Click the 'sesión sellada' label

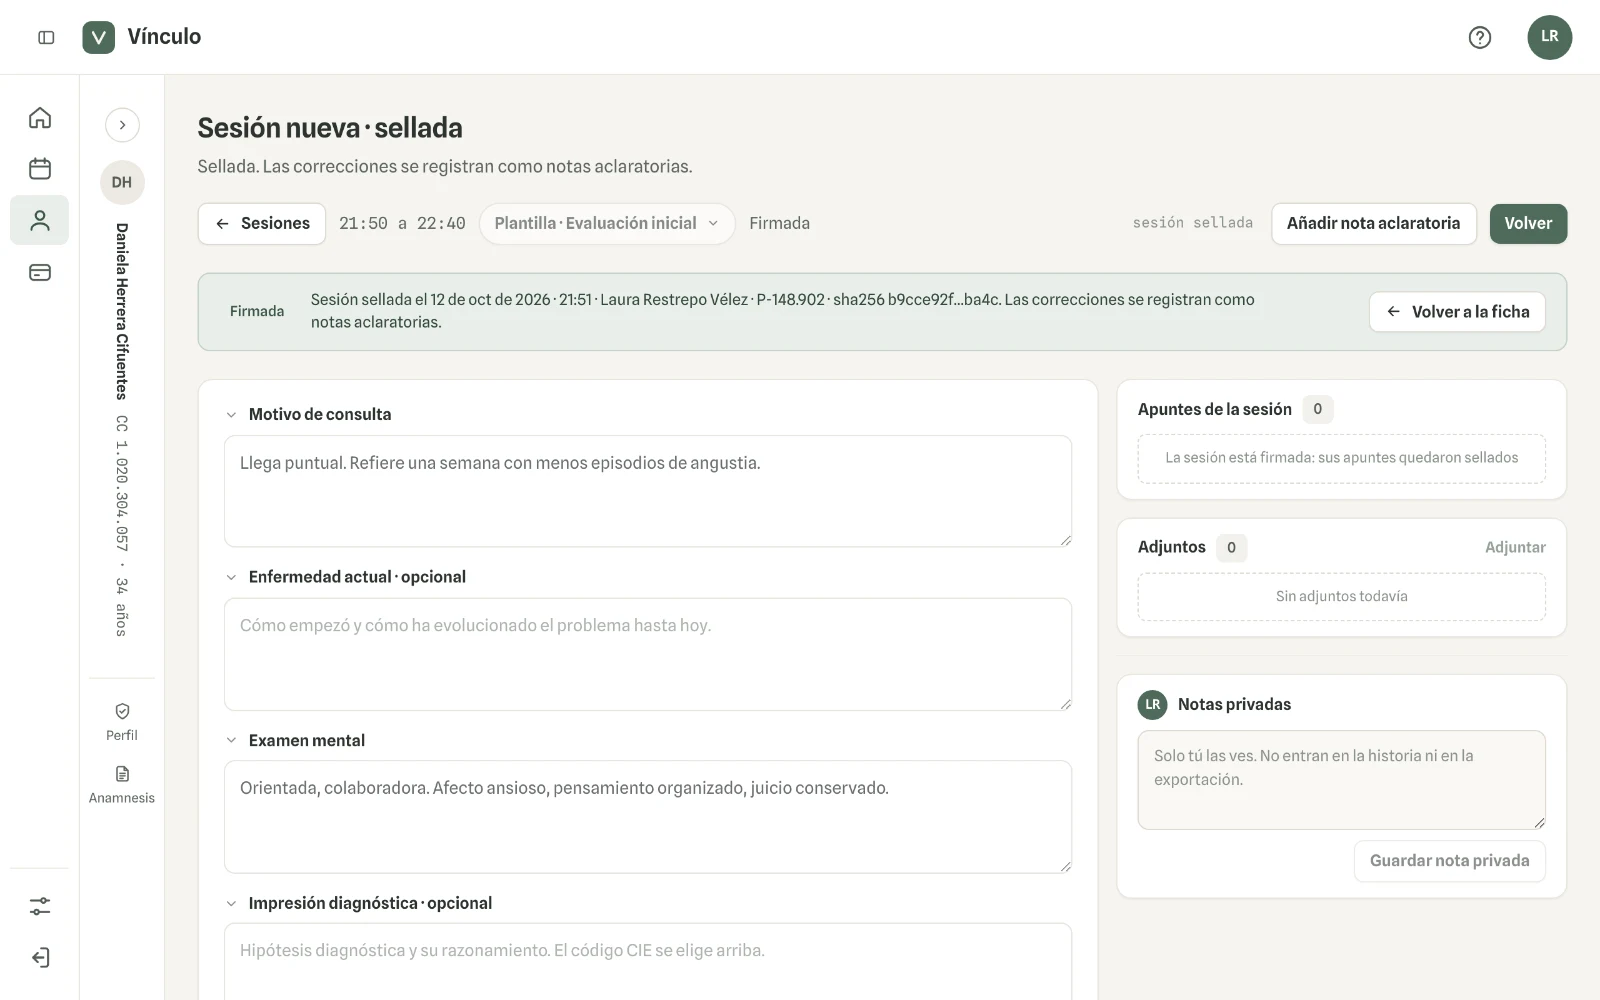1192,223
